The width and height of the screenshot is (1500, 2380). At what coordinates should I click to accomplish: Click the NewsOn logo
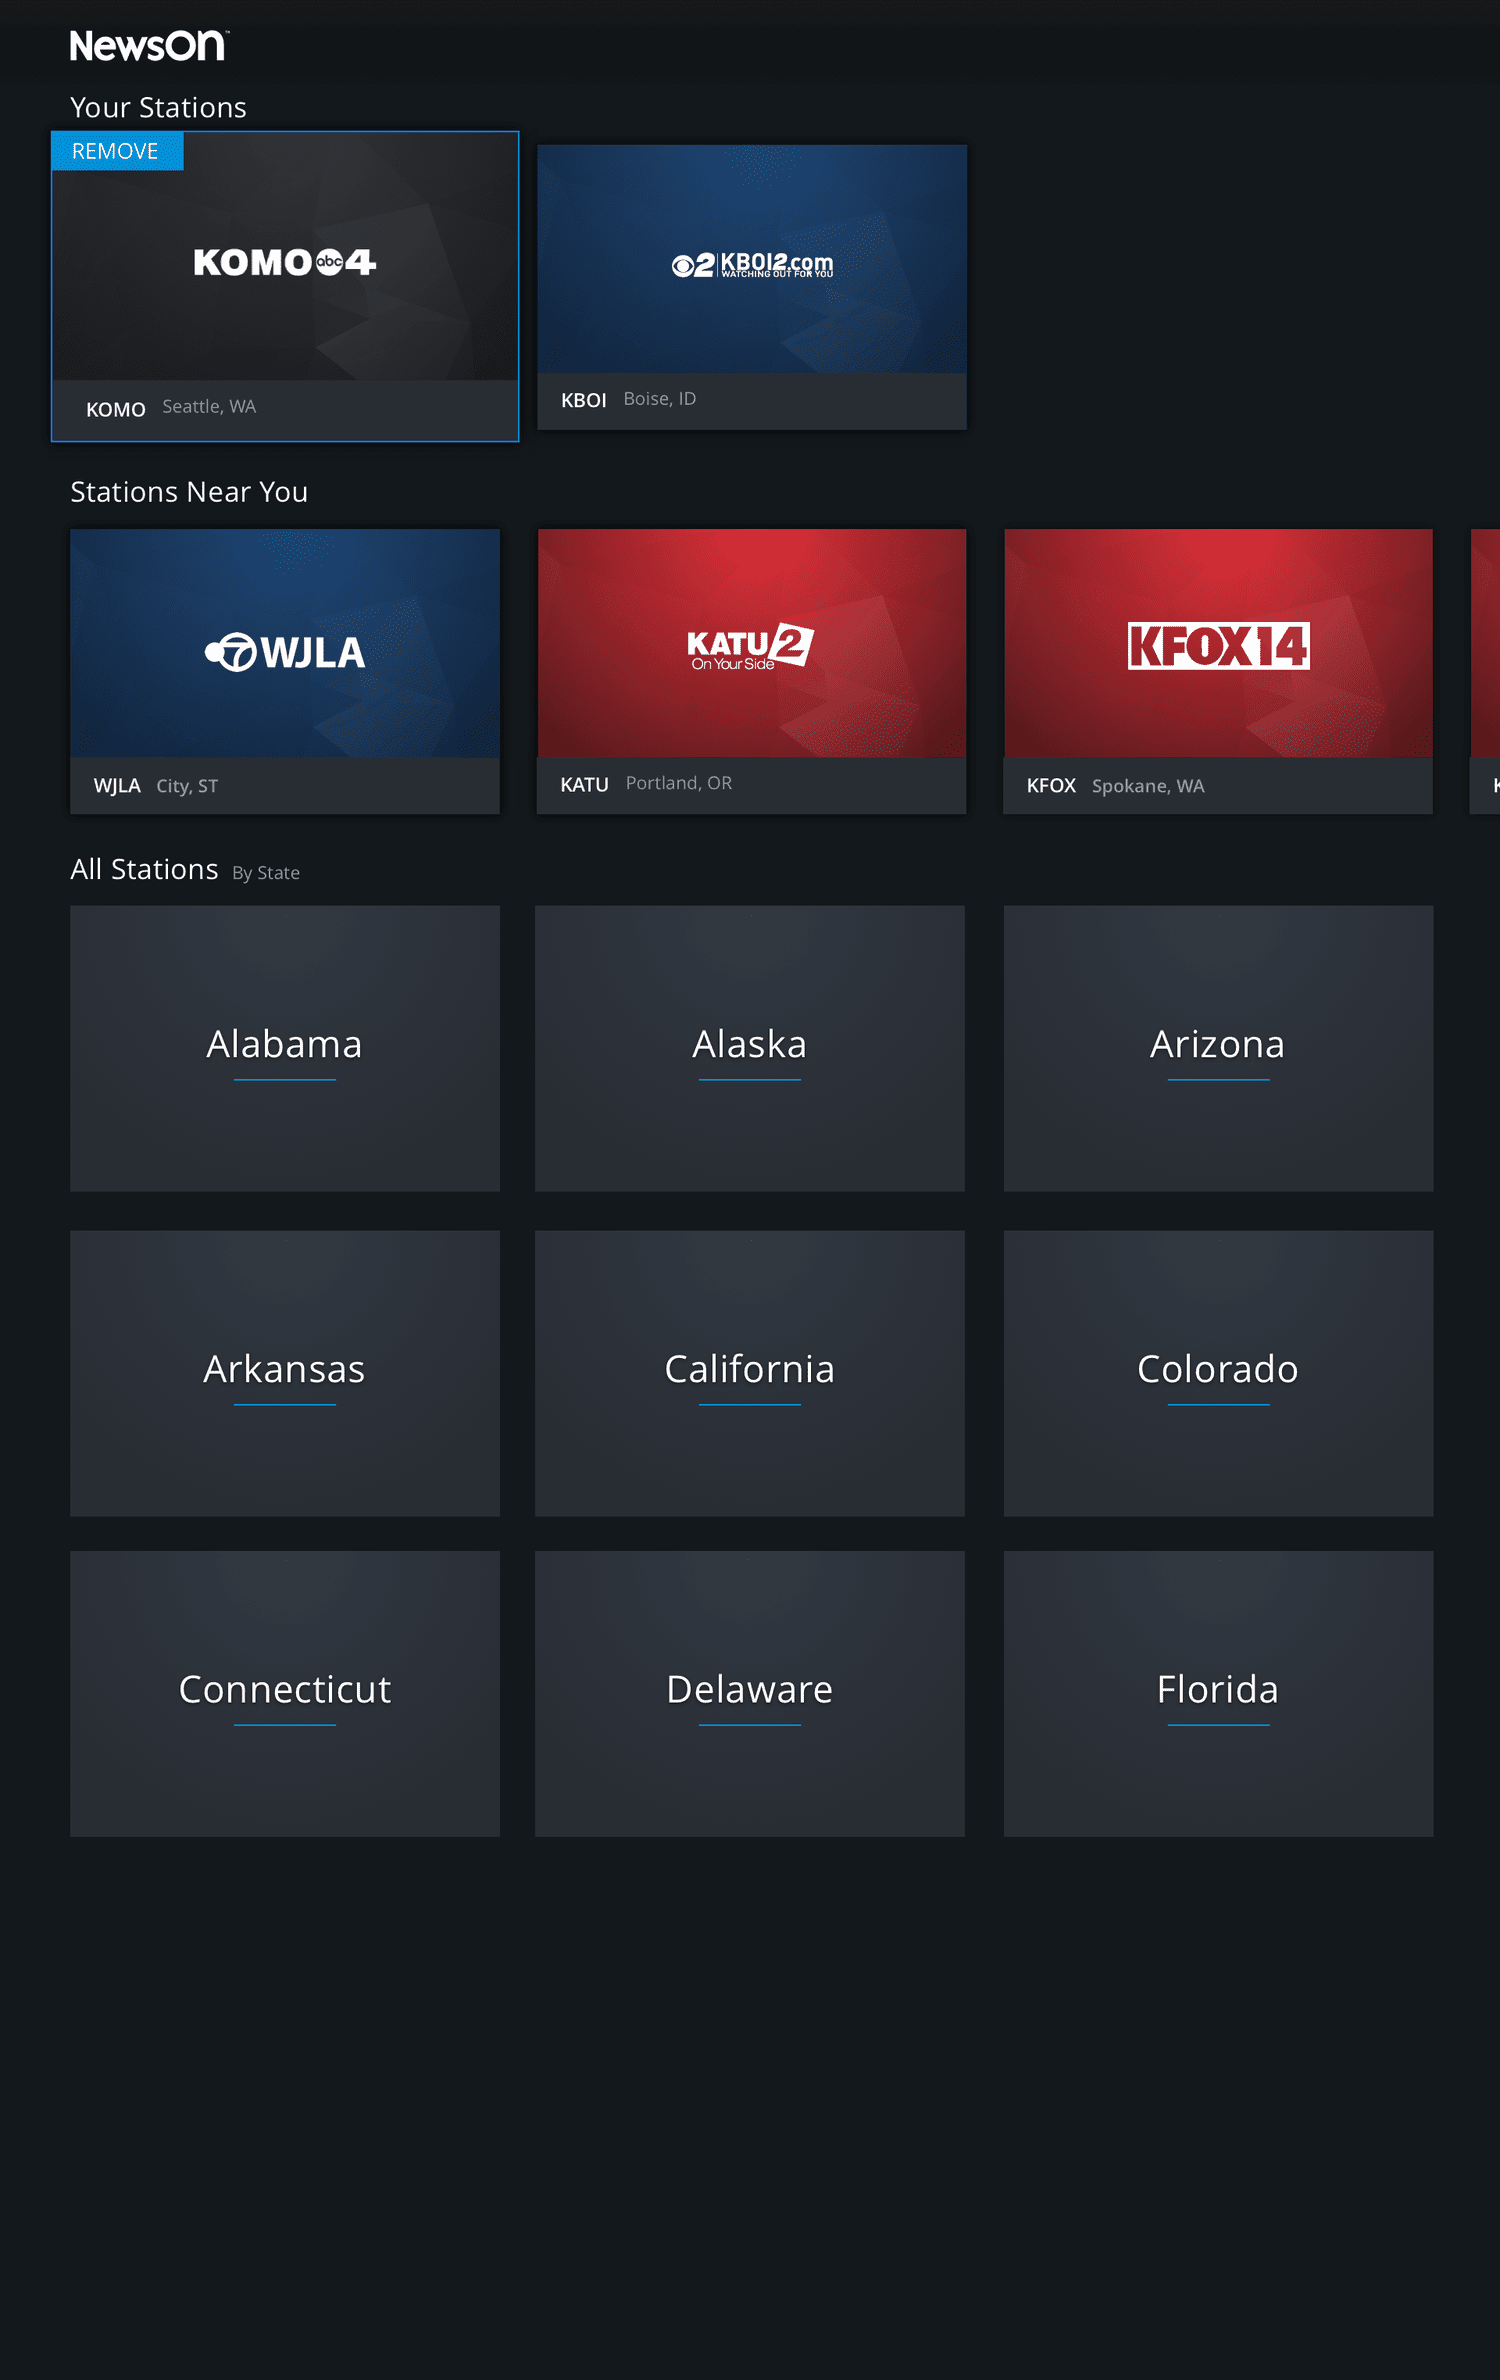149,46
